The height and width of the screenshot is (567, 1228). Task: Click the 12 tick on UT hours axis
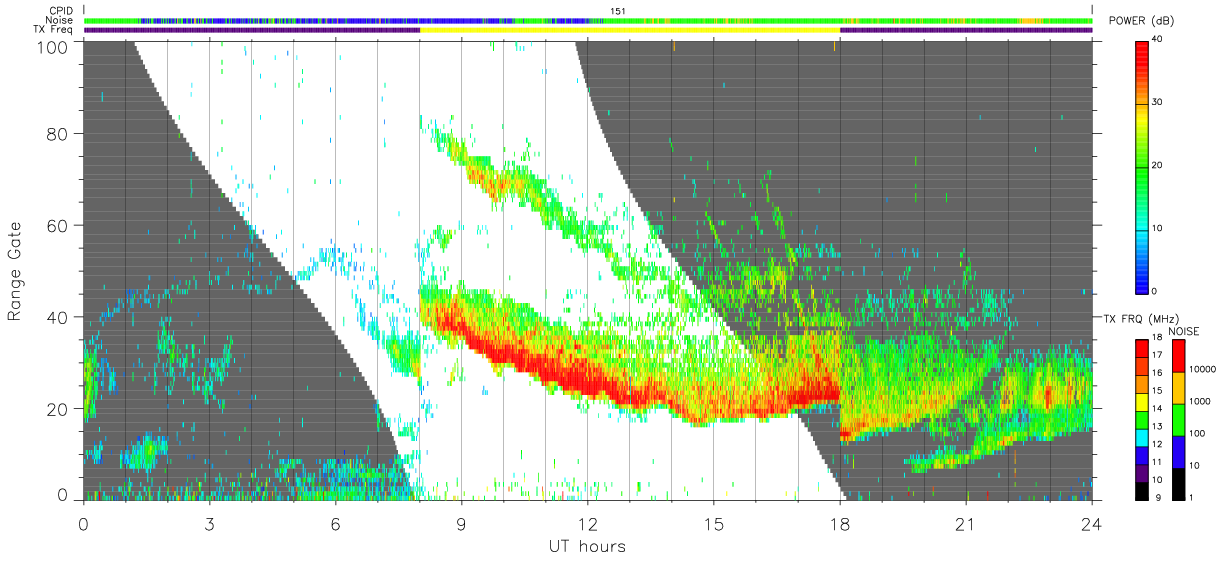587,523
